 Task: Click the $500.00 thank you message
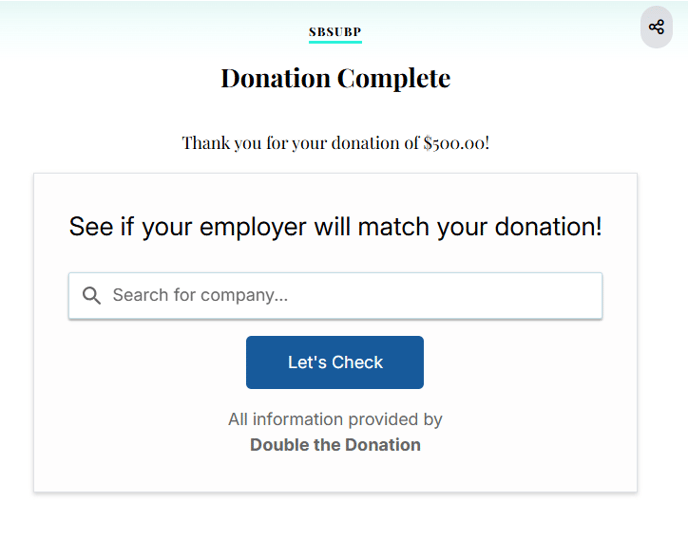[336, 143]
